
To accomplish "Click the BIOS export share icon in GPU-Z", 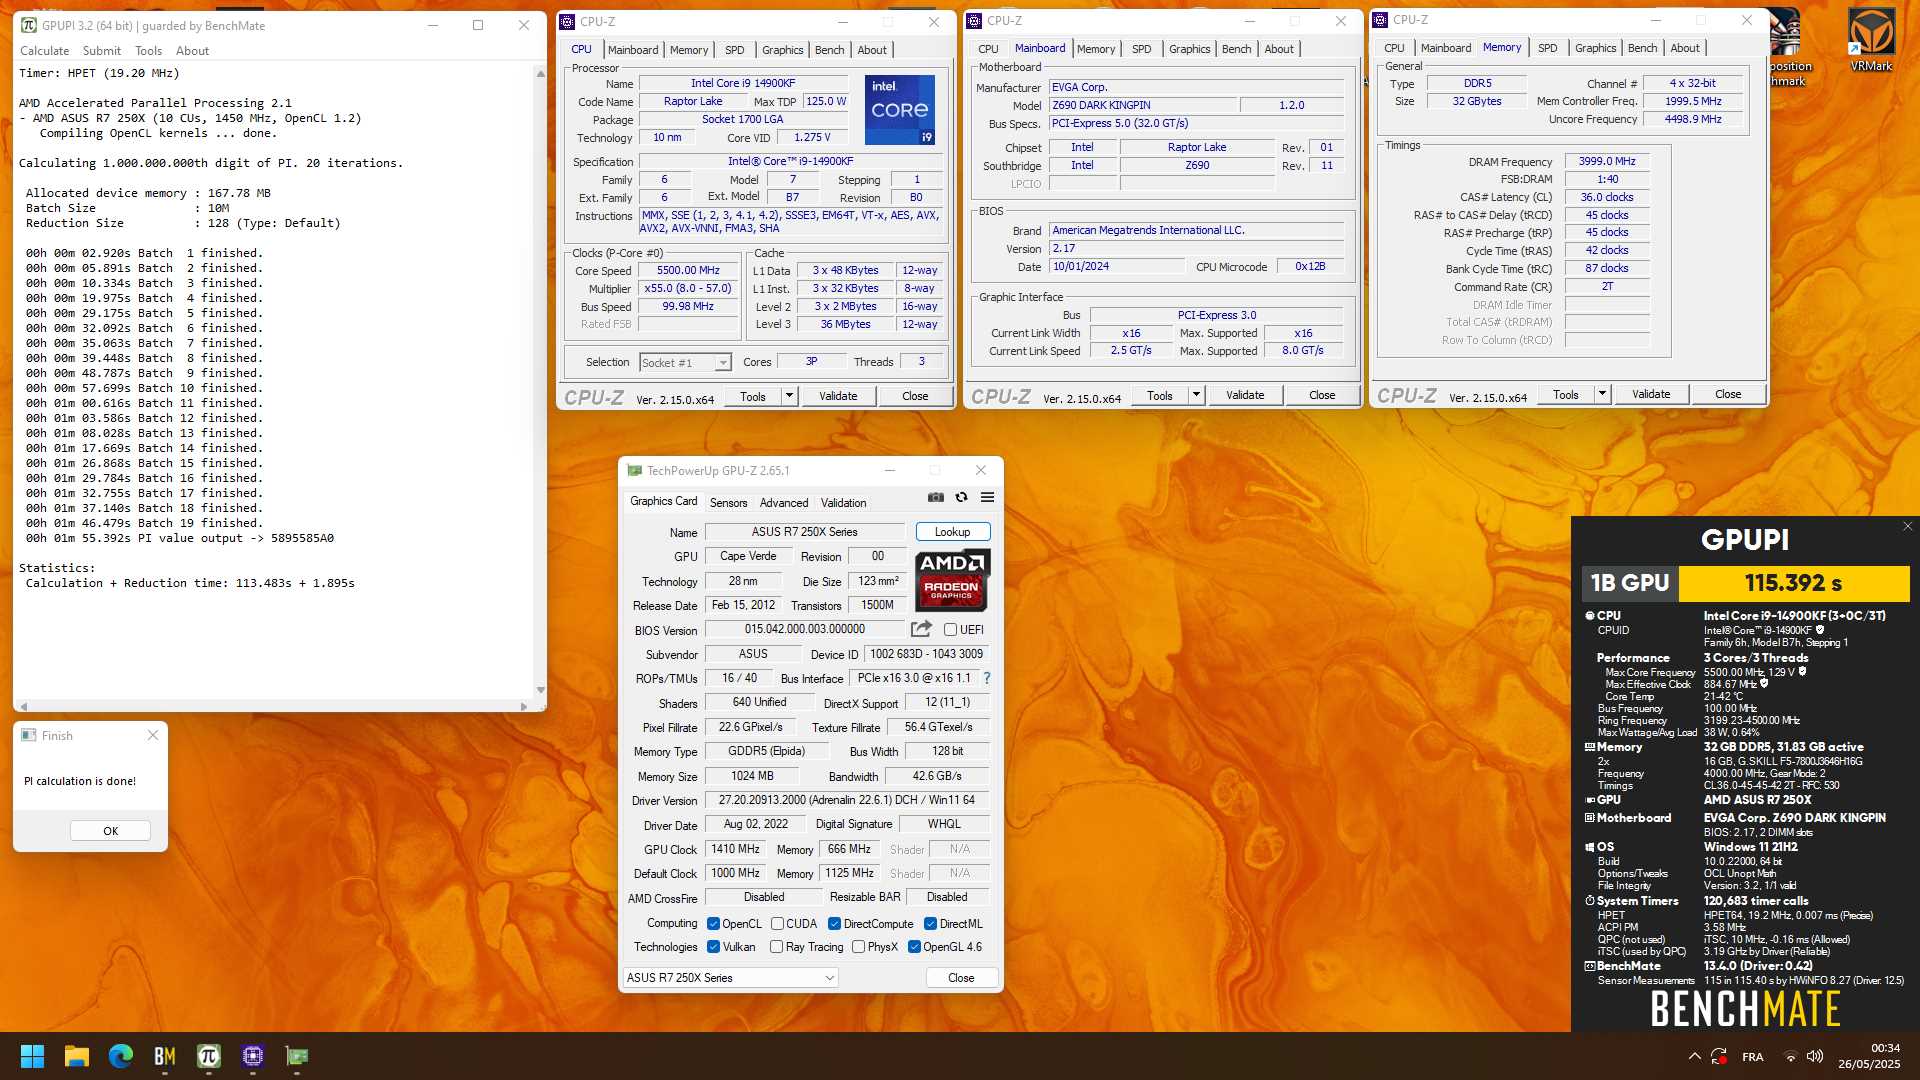I will 921,629.
